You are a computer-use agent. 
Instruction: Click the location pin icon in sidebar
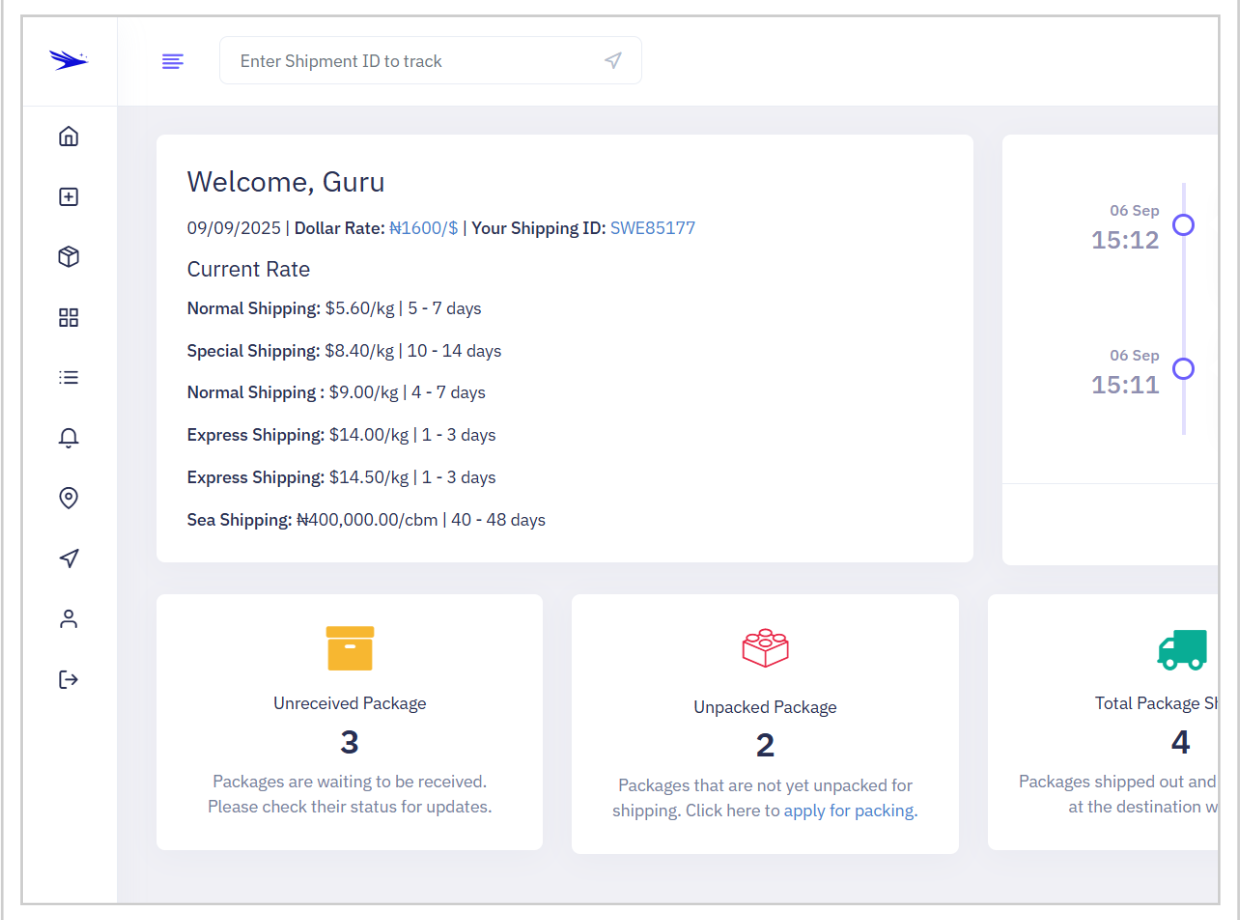click(68, 498)
